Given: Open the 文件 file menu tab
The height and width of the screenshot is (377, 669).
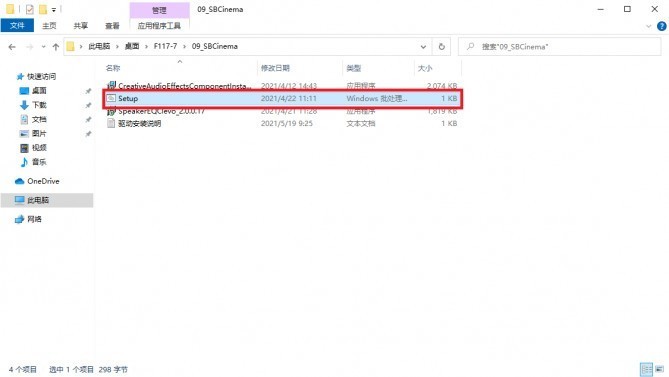Looking at the screenshot, I should pos(17,26).
